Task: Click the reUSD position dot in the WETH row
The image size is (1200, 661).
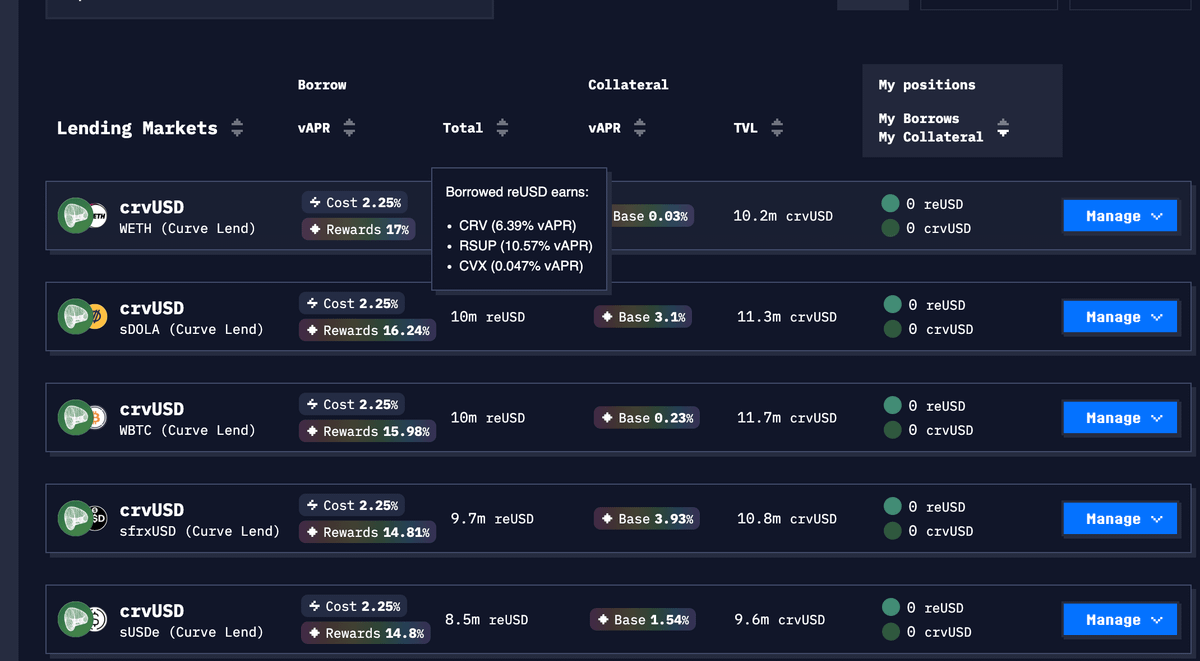Action: 890,204
